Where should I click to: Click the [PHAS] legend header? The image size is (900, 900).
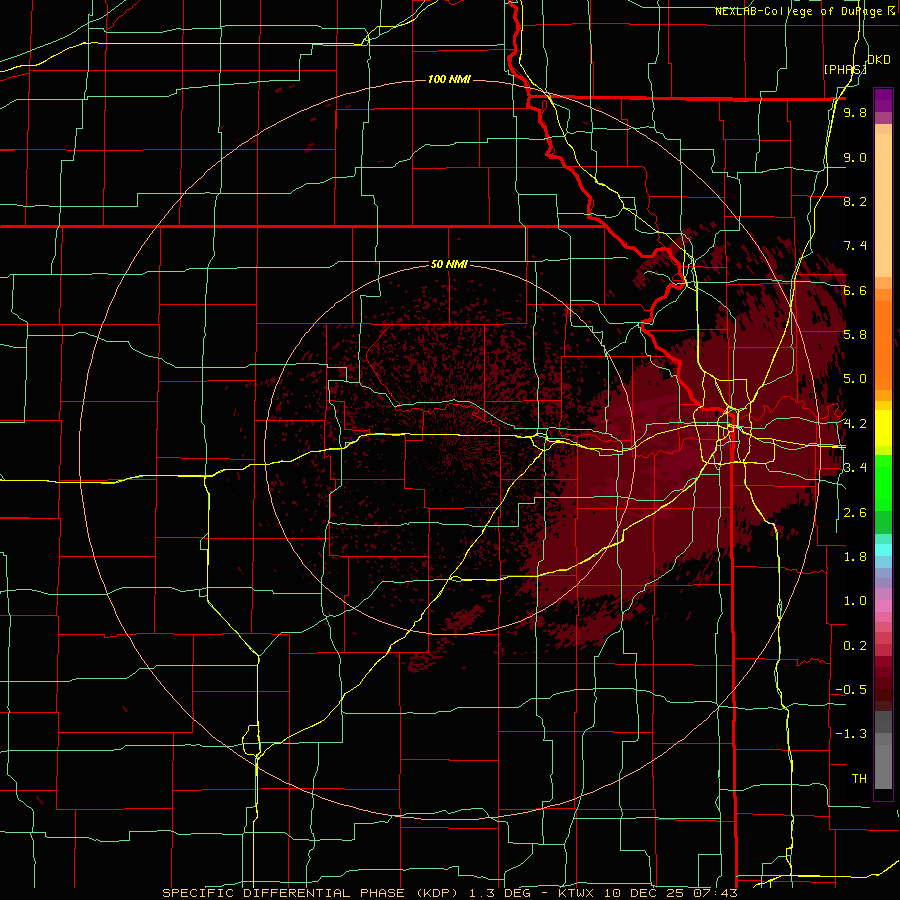pyautogui.click(x=845, y=69)
